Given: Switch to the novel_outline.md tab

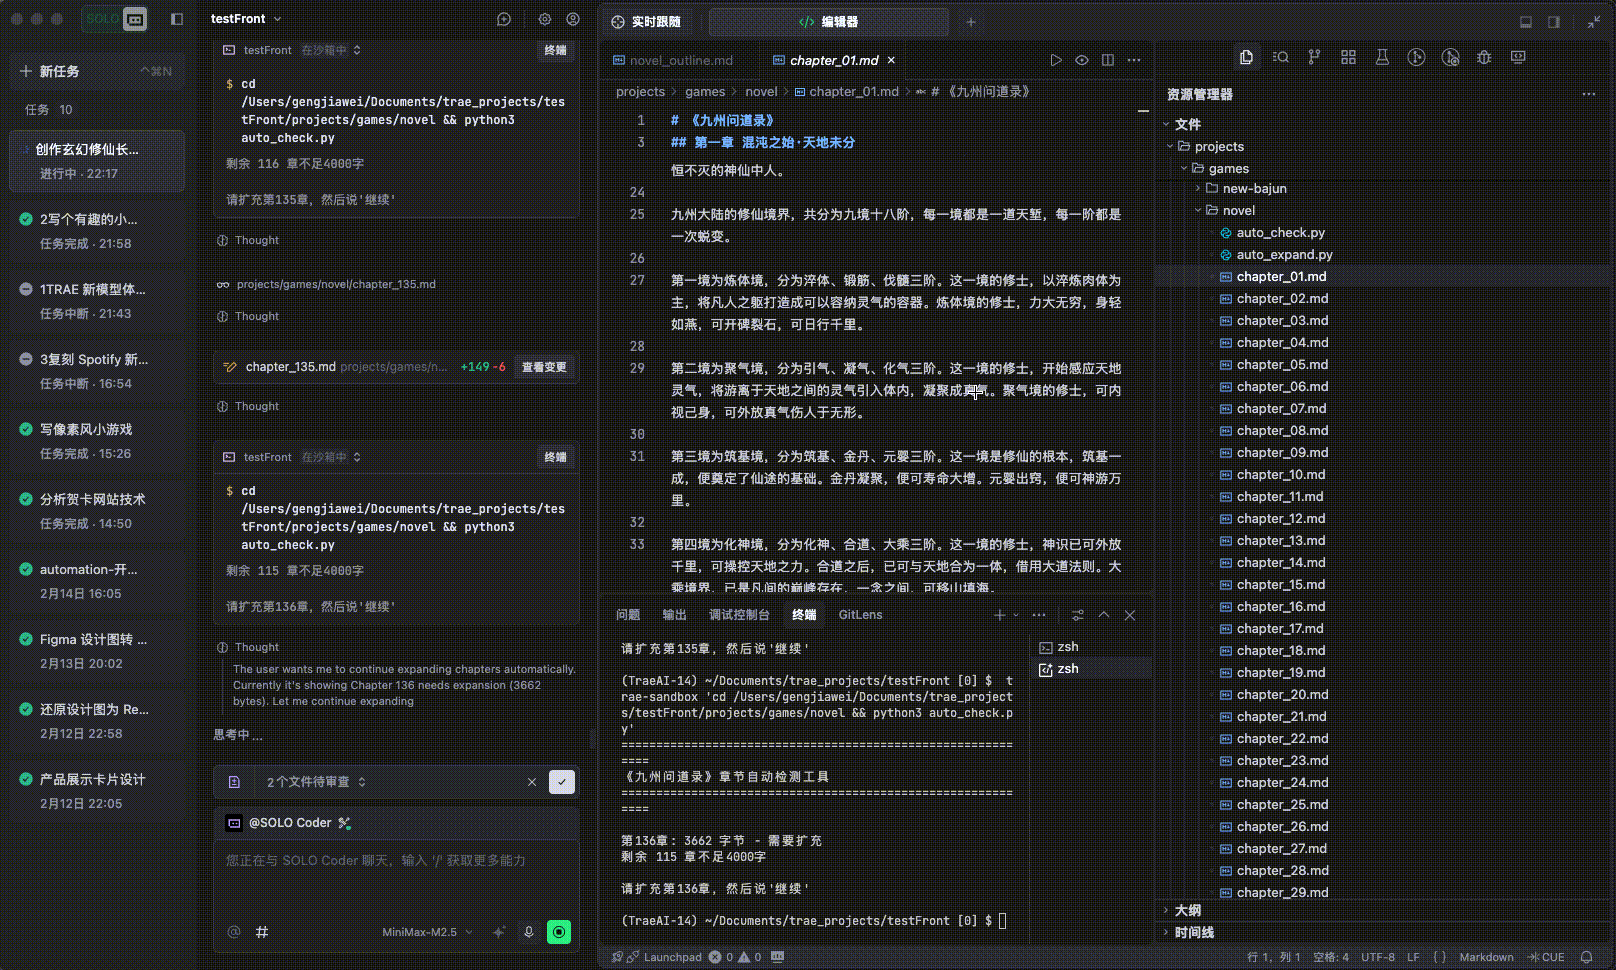Looking at the screenshot, I should pos(680,60).
